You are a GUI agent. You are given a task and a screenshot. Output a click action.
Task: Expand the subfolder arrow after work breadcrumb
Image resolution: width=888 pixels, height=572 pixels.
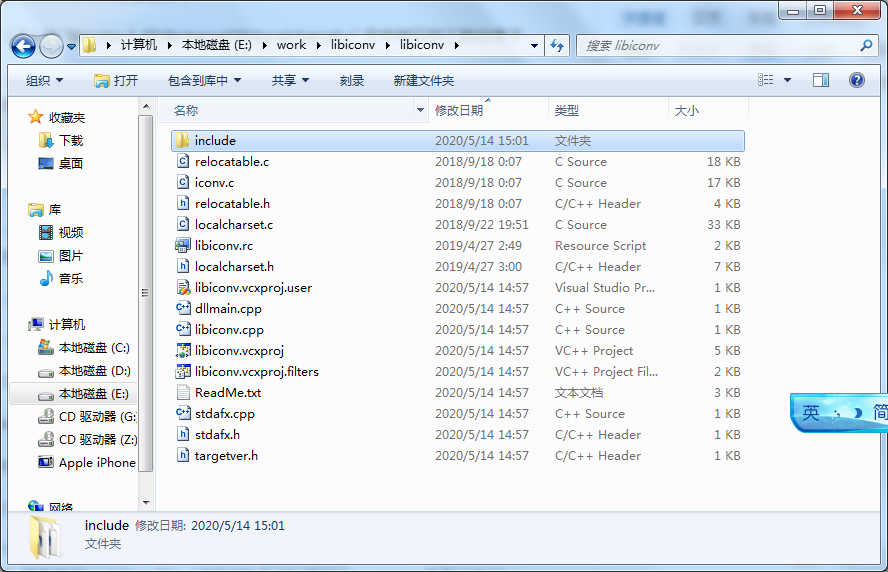click(318, 45)
